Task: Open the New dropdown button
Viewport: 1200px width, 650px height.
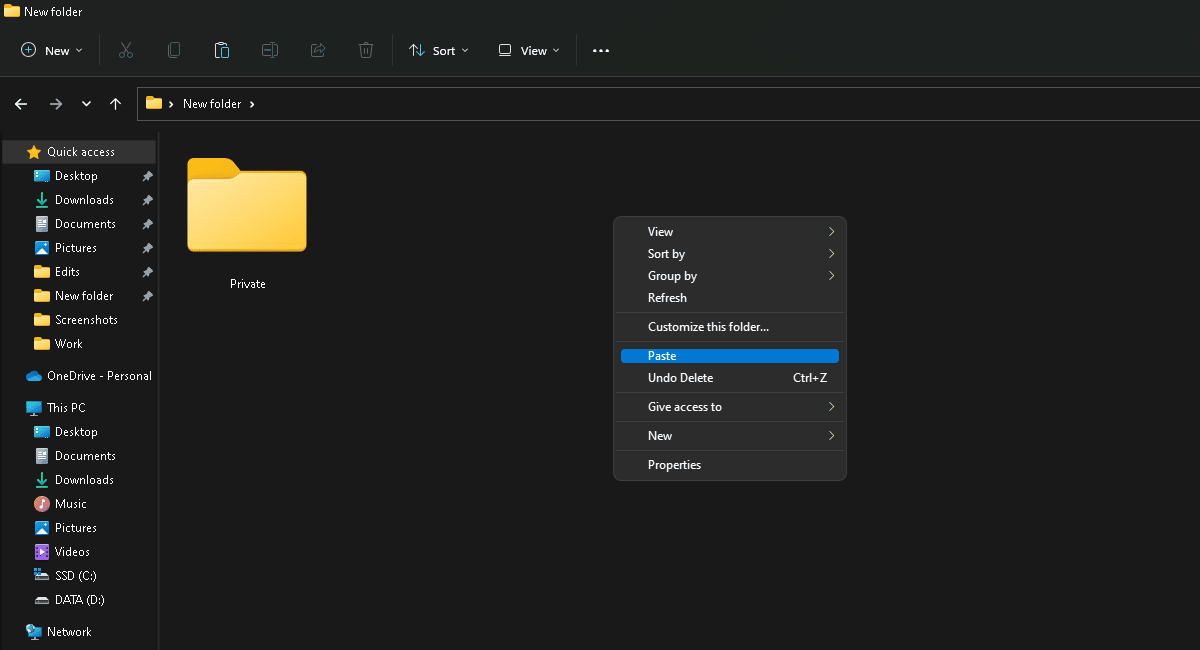Action: point(52,50)
